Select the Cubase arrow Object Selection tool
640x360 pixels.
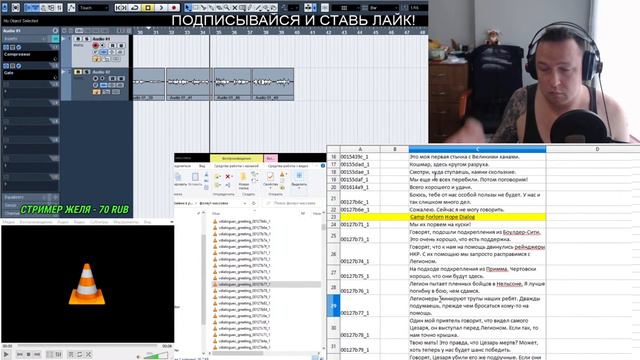[188, 7]
